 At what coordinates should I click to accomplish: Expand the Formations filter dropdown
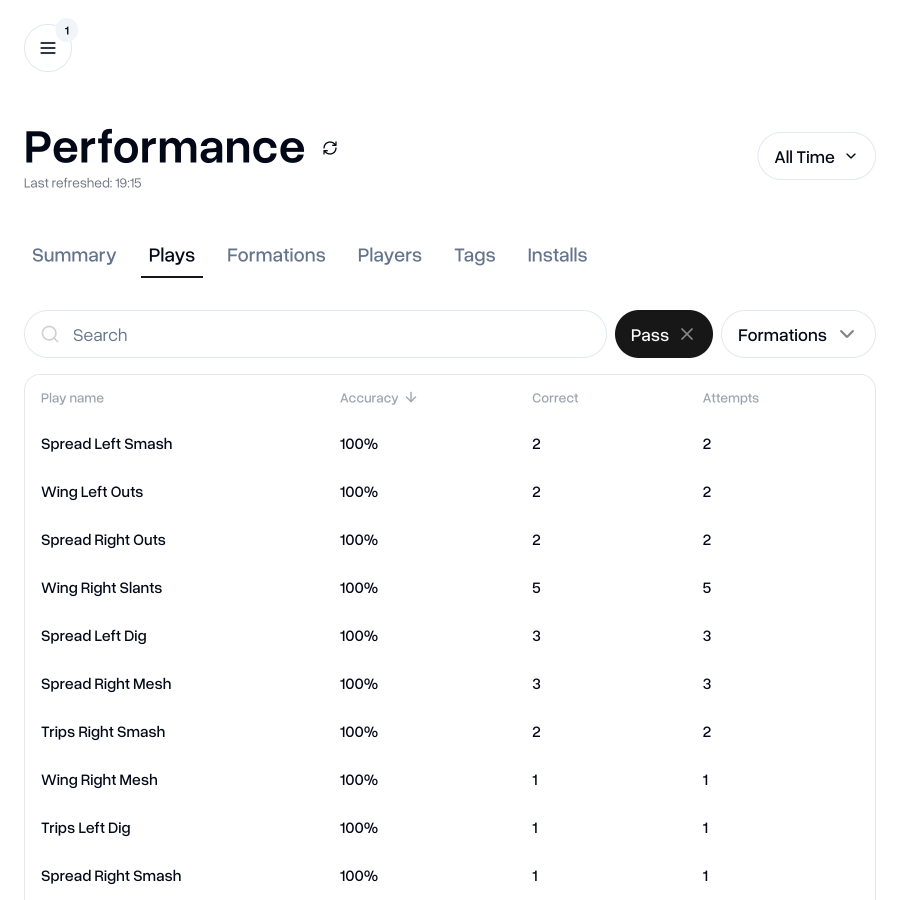[x=798, y=334]
